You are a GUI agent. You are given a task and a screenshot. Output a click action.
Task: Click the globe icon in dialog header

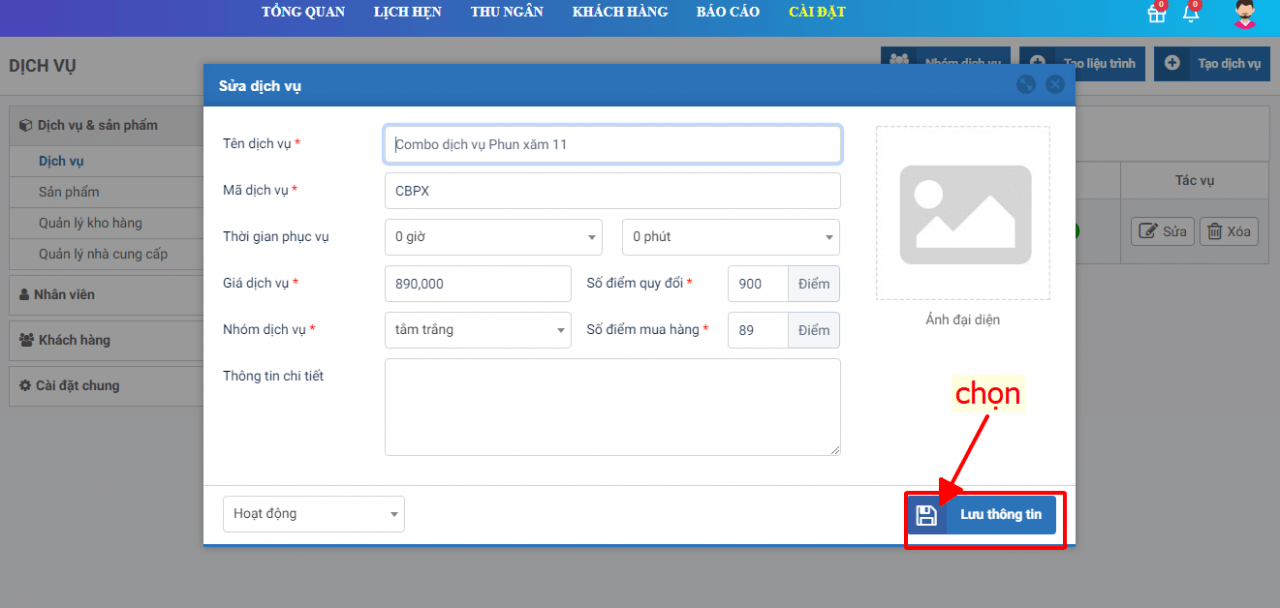click(x=1025, y=85)
